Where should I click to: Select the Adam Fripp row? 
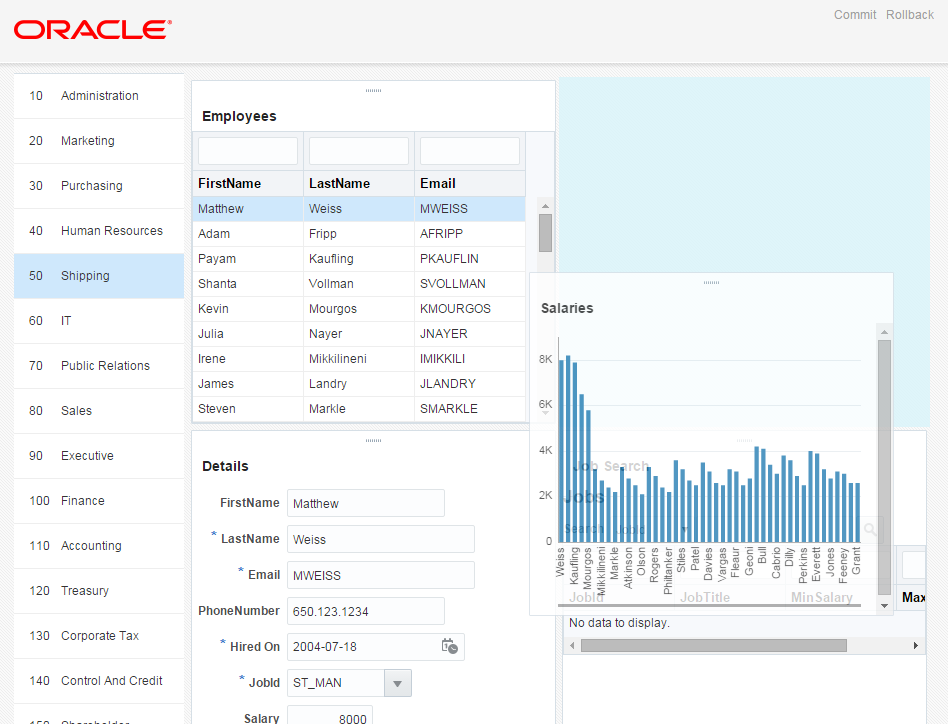[x=359, y=234]
